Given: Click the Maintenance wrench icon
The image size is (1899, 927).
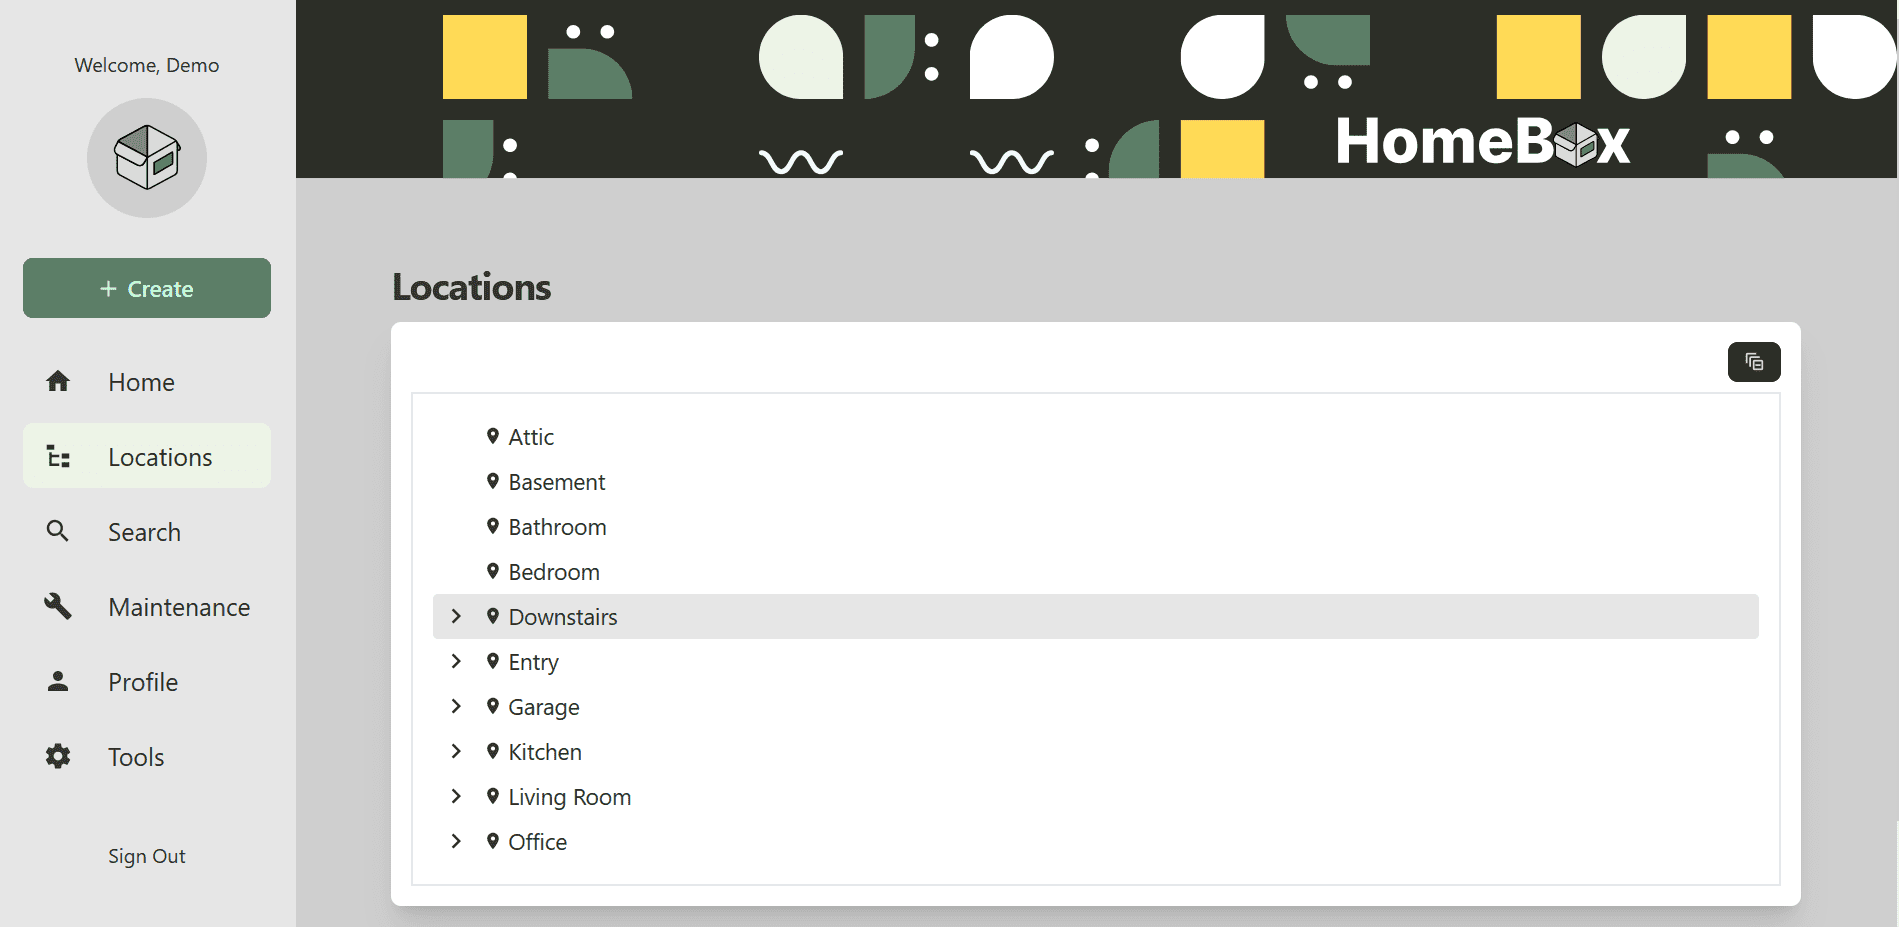Looking at the screenshot, I should (x=58, y=606).
